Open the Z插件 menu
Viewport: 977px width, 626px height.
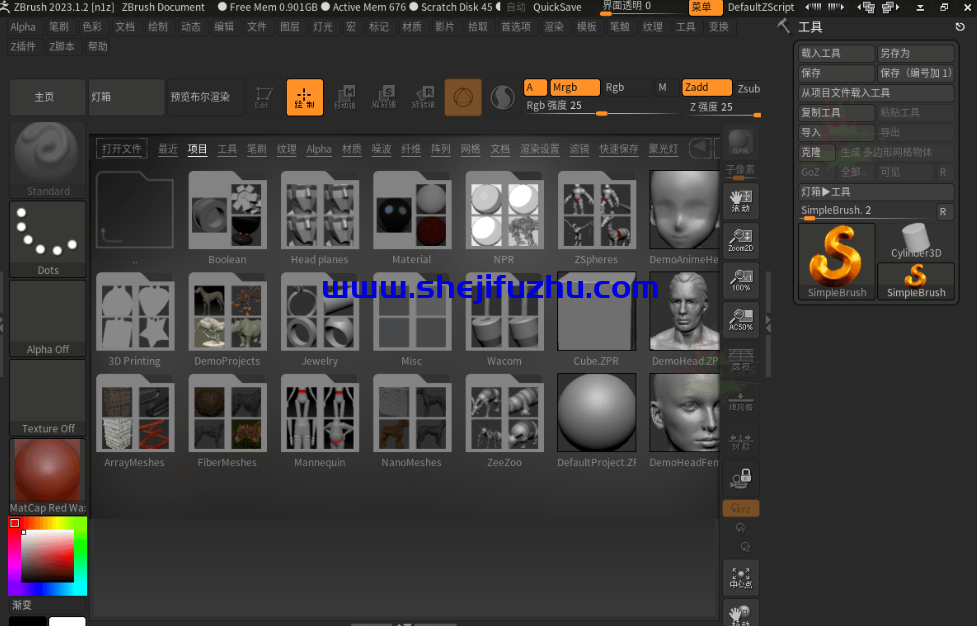click(x=23, y=47)
